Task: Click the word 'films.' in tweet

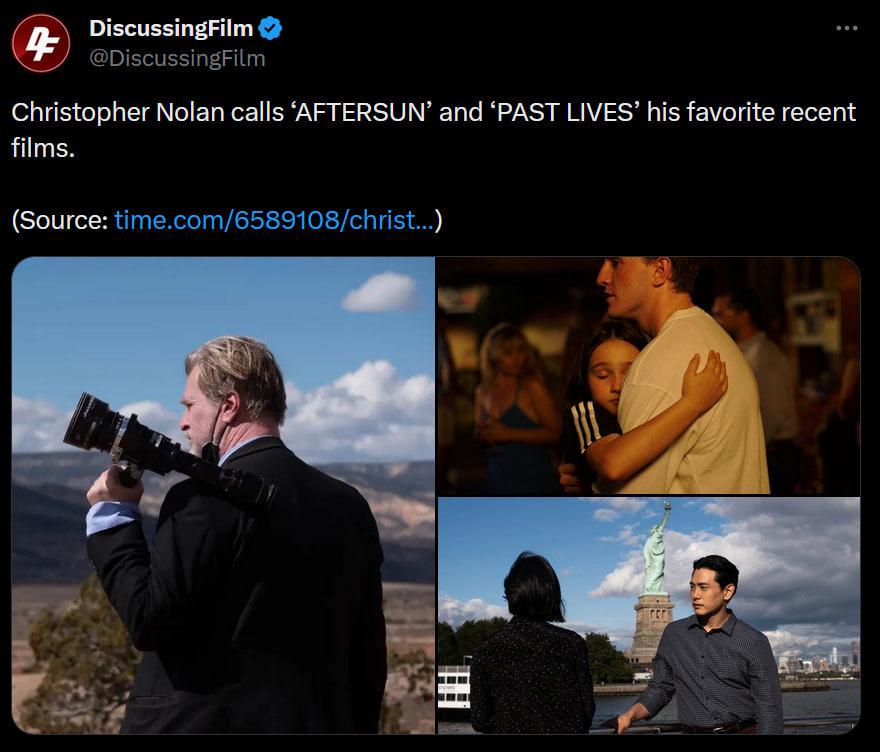Action: (43, 148)
